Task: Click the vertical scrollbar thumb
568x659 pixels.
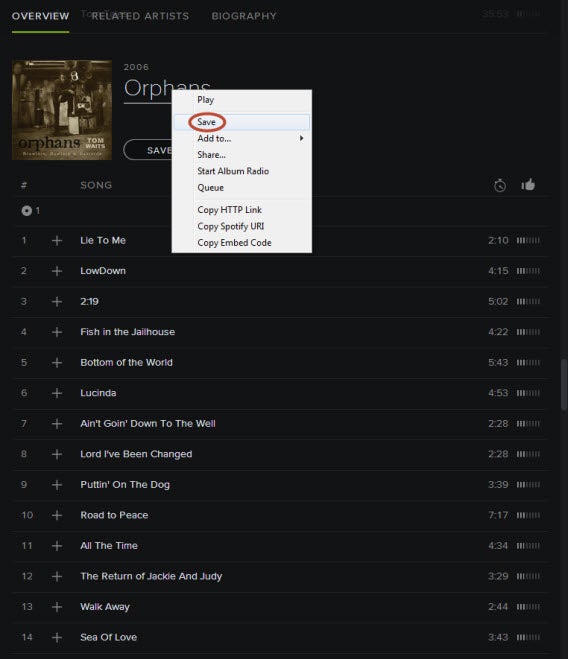Action: click(x=564, y=384)
